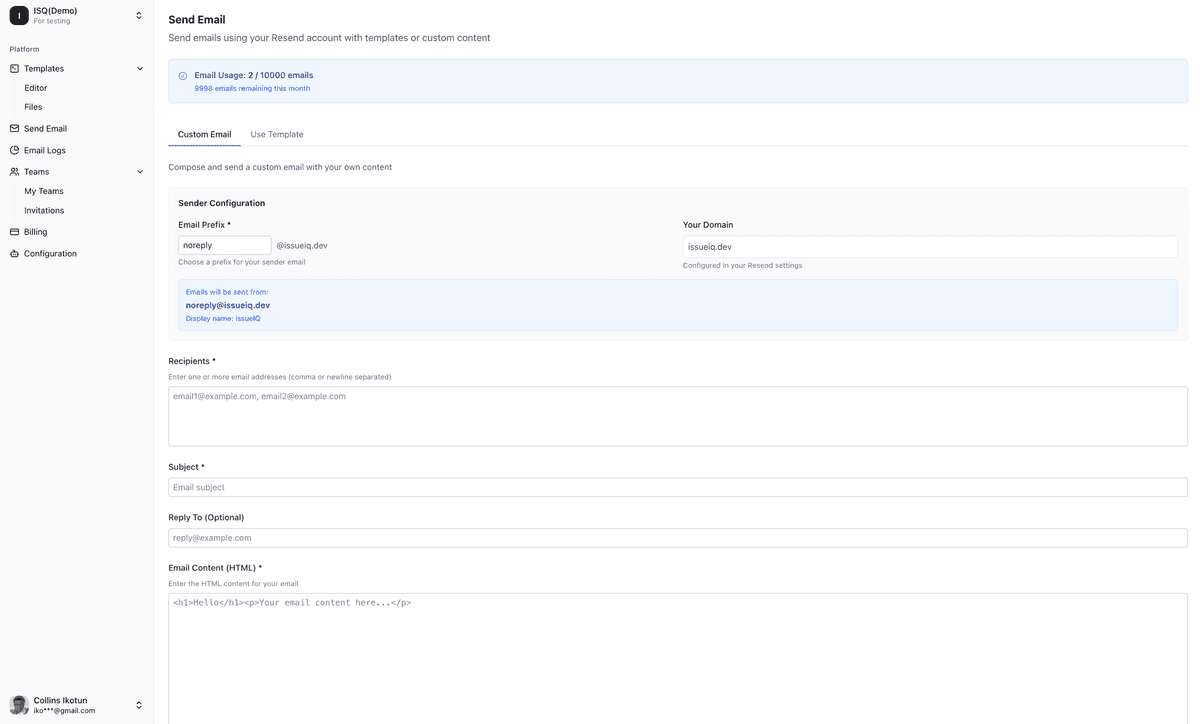Screen dimensions: 1200x724
Task: Click the ISQ workspace avatar icon
Action: [17, 15]
